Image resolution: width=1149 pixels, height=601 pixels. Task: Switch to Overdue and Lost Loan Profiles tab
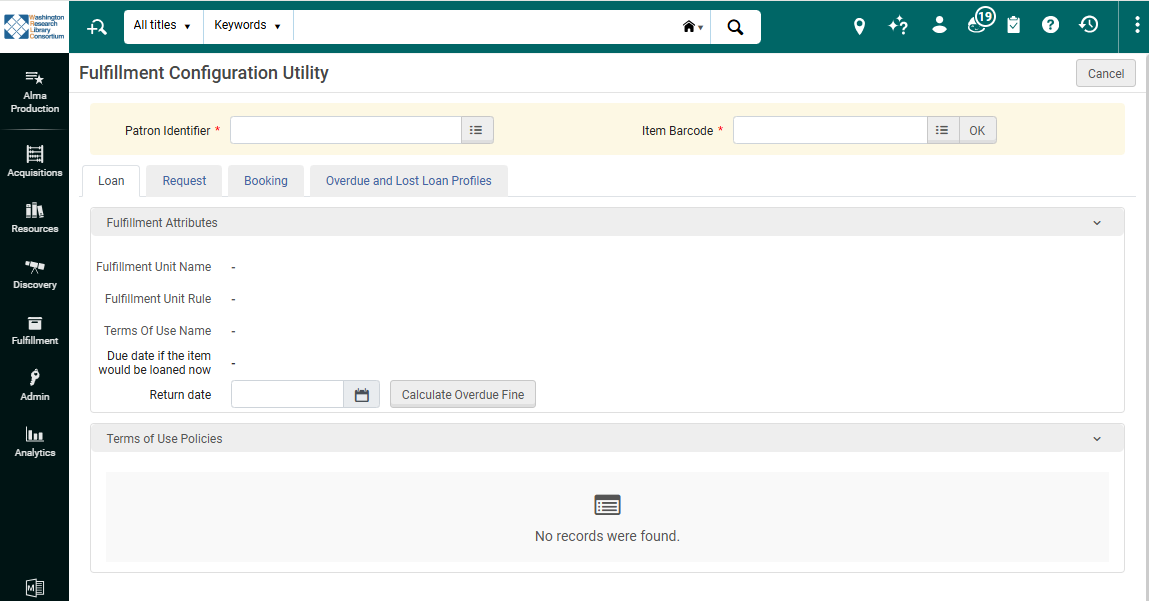click(x=408, y=181)
